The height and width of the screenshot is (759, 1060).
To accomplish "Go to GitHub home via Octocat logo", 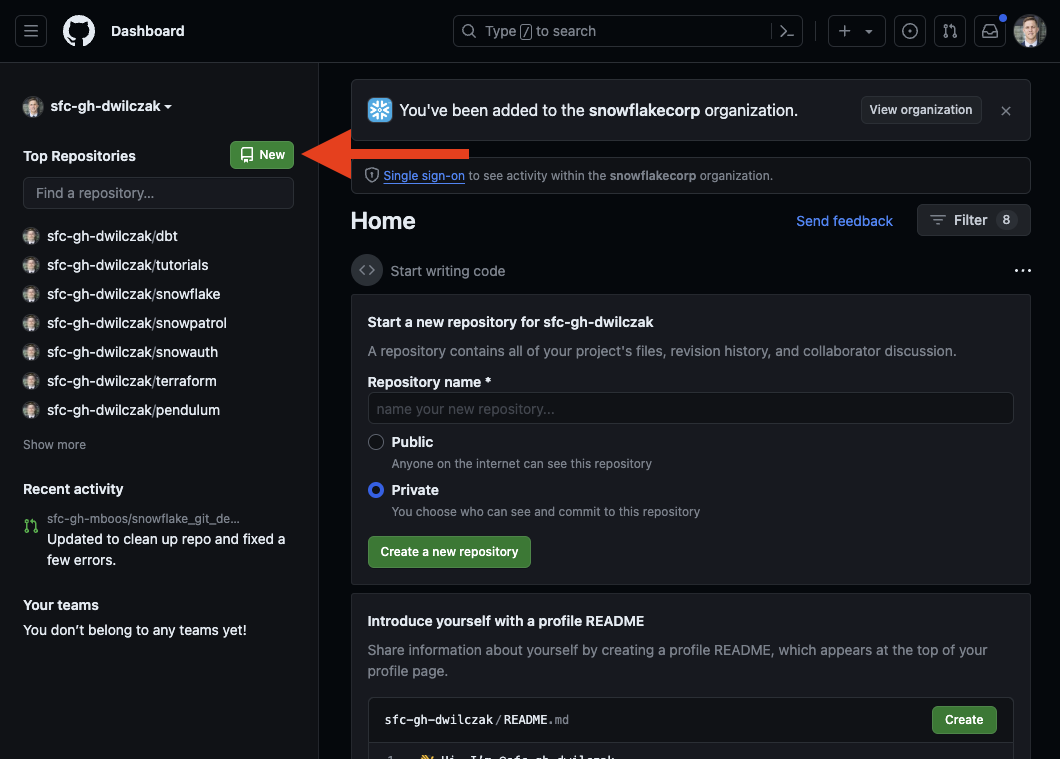I will click(x=79, y=31).
